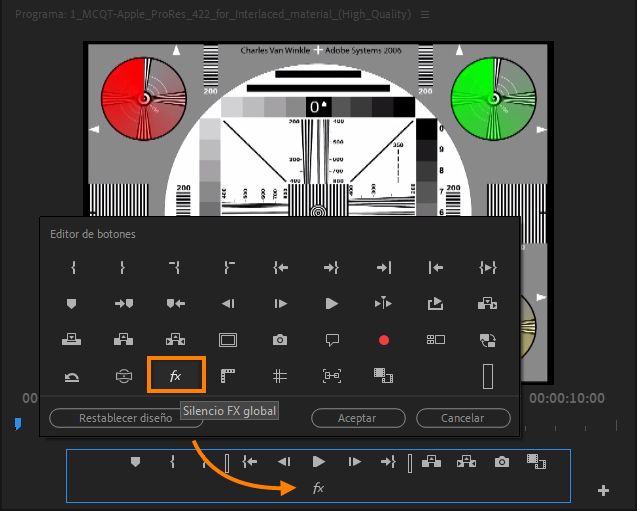
Task: Click the Cancelar button
Action: pos(463,418)
